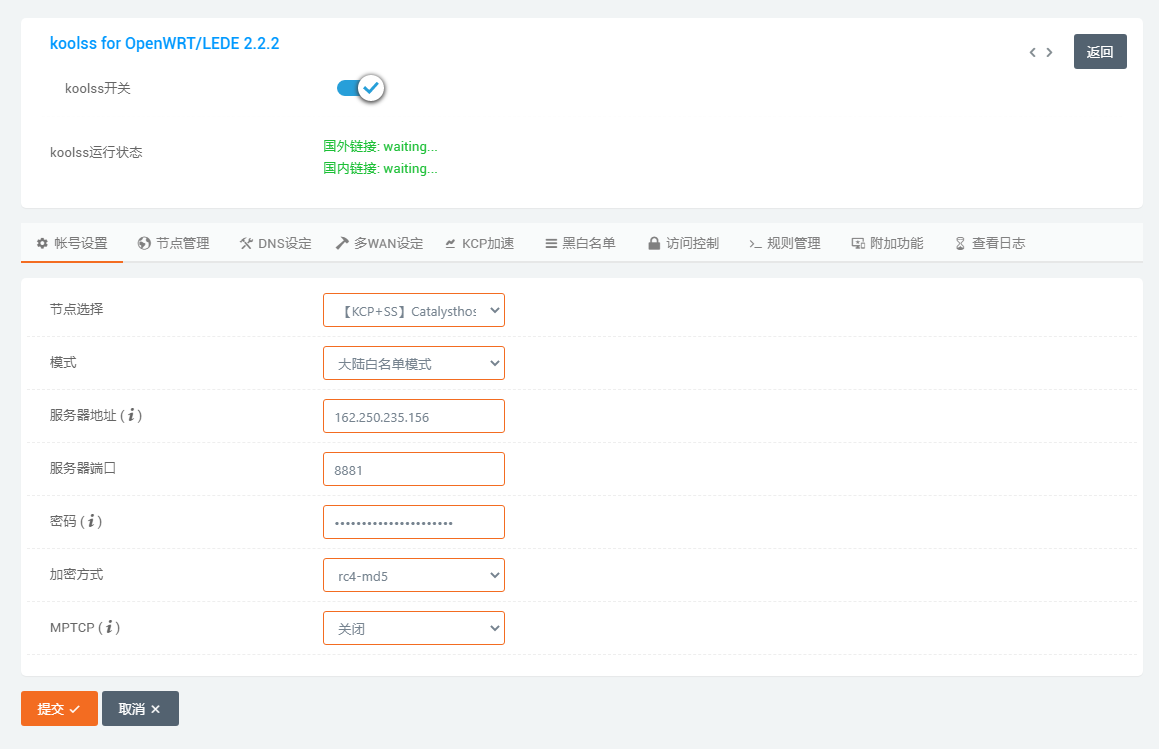Click the info icon next to 密码

point(91,521)
